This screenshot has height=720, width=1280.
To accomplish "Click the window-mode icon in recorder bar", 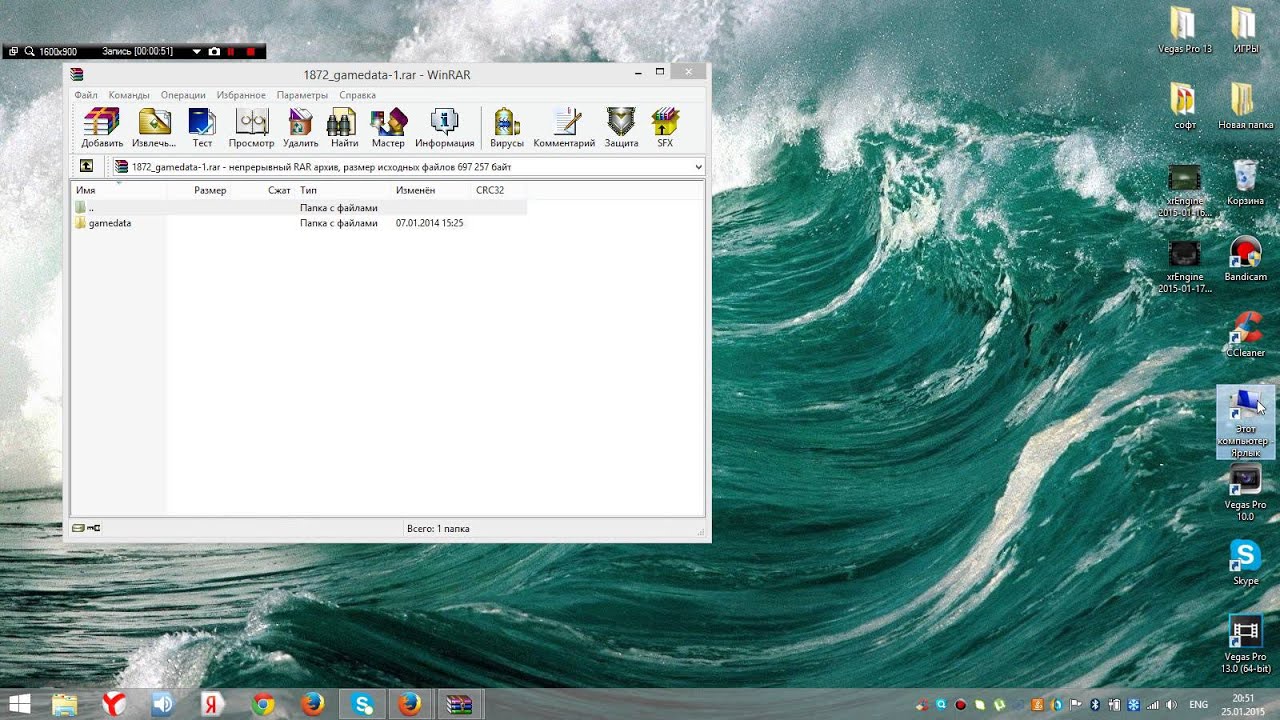I will [13, 51].
